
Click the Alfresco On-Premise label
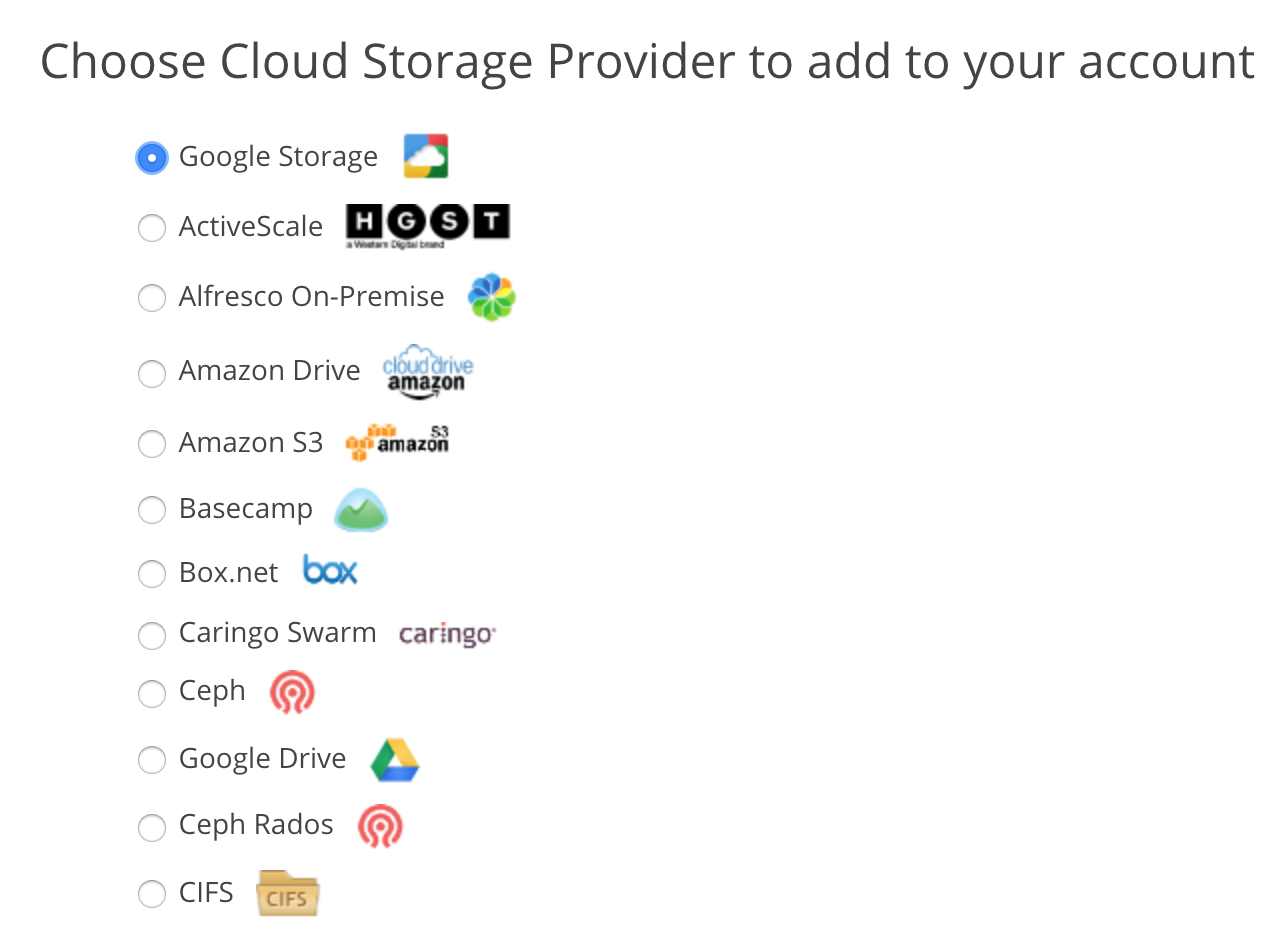(311, 297)
